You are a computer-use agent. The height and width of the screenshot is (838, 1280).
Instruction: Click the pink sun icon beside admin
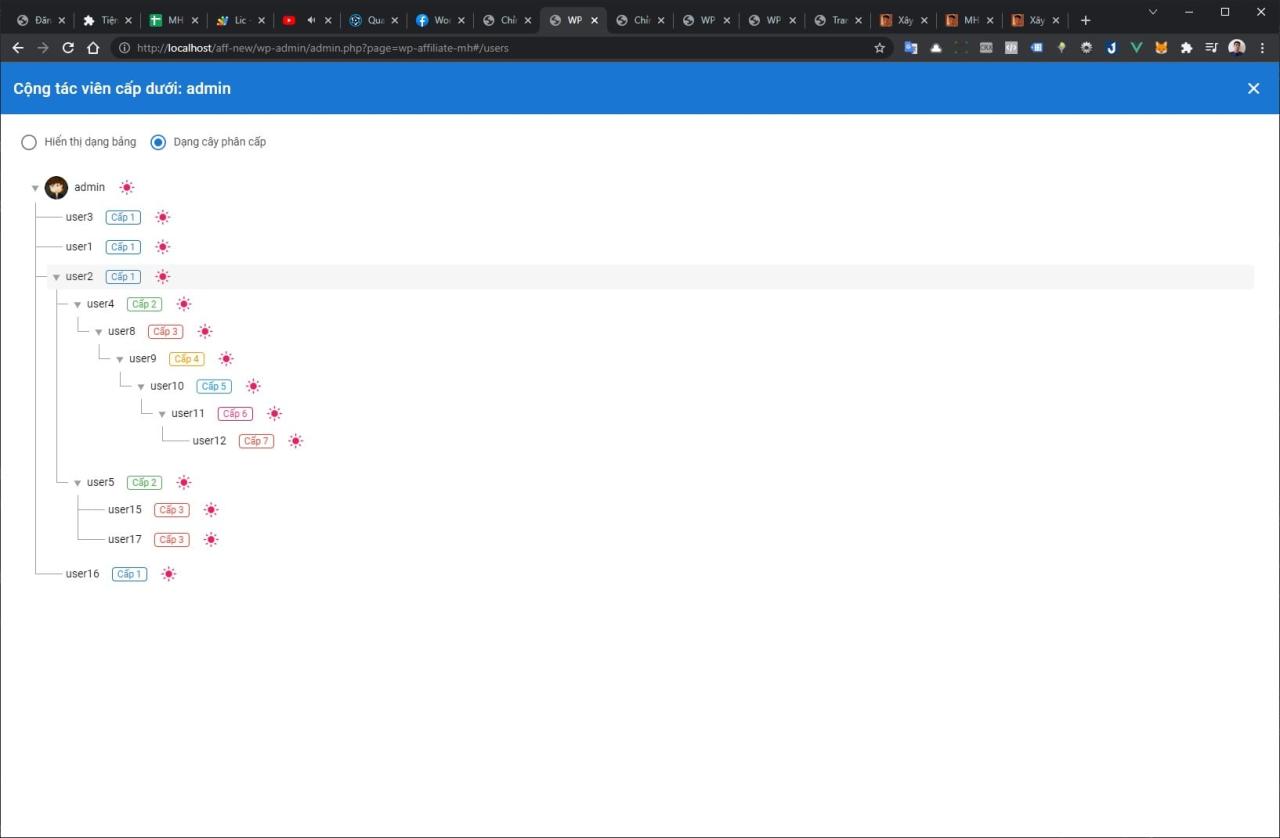[x=126, y=187]
